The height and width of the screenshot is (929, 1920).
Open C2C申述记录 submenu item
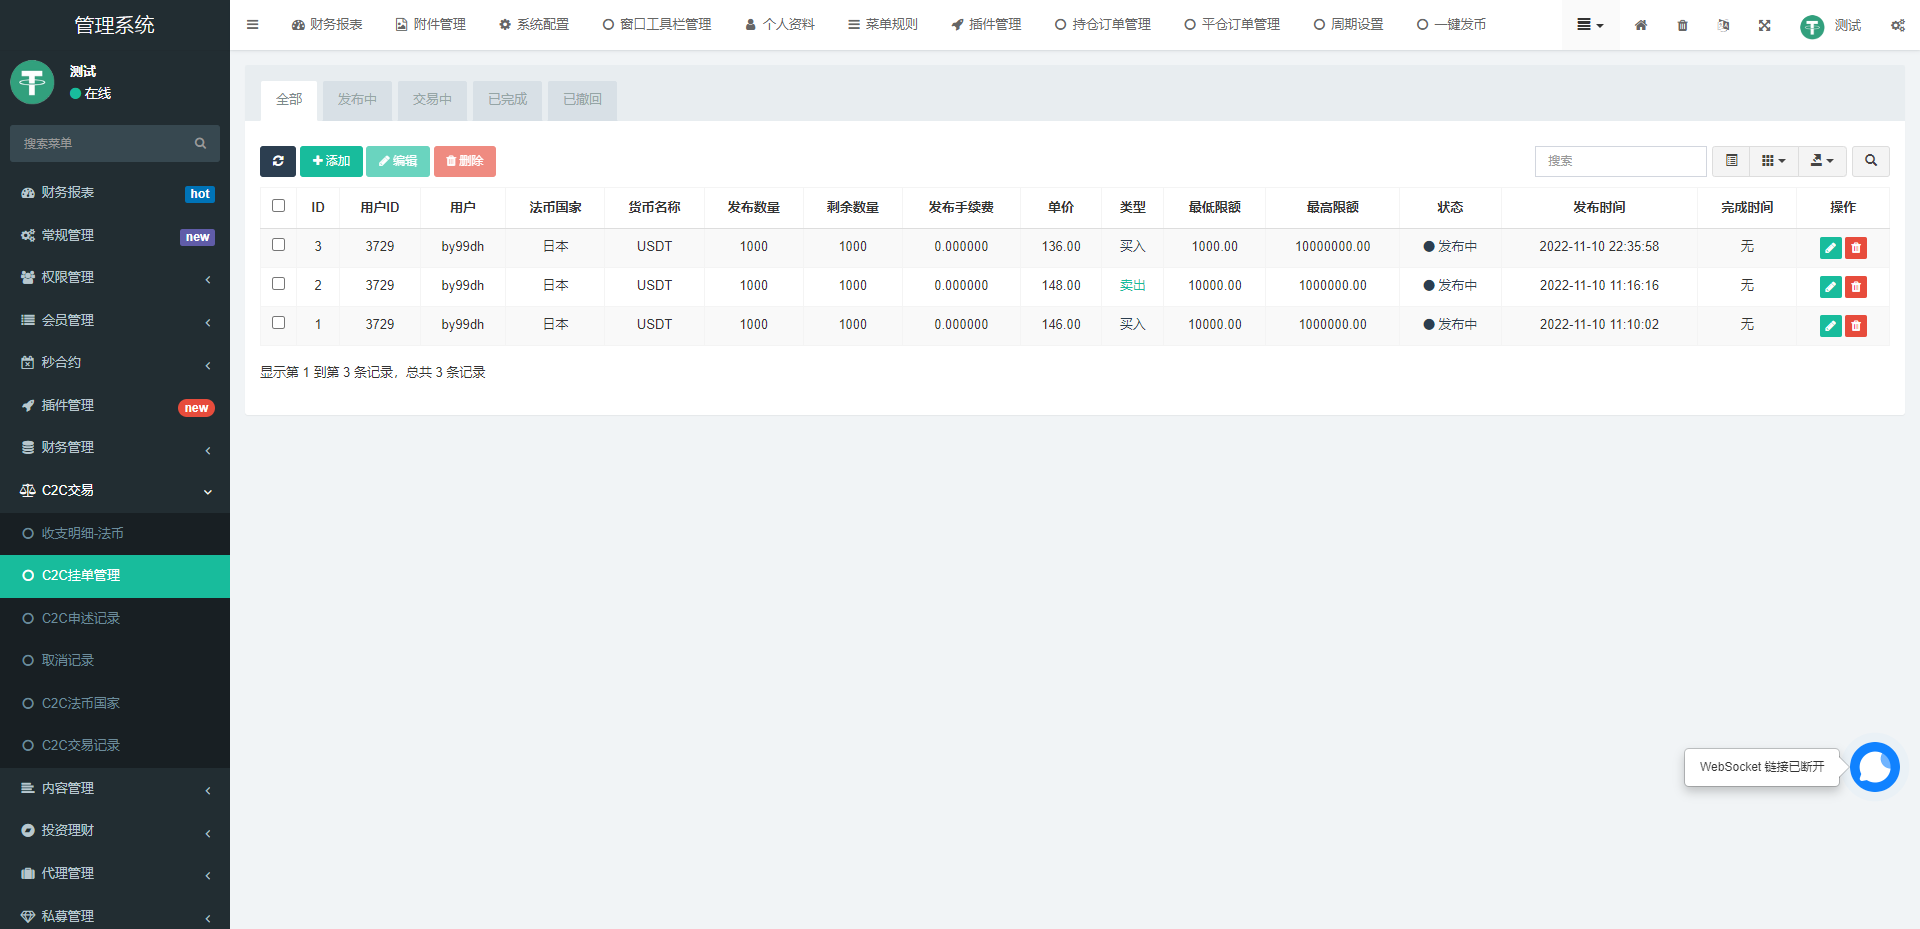(115, 619)
